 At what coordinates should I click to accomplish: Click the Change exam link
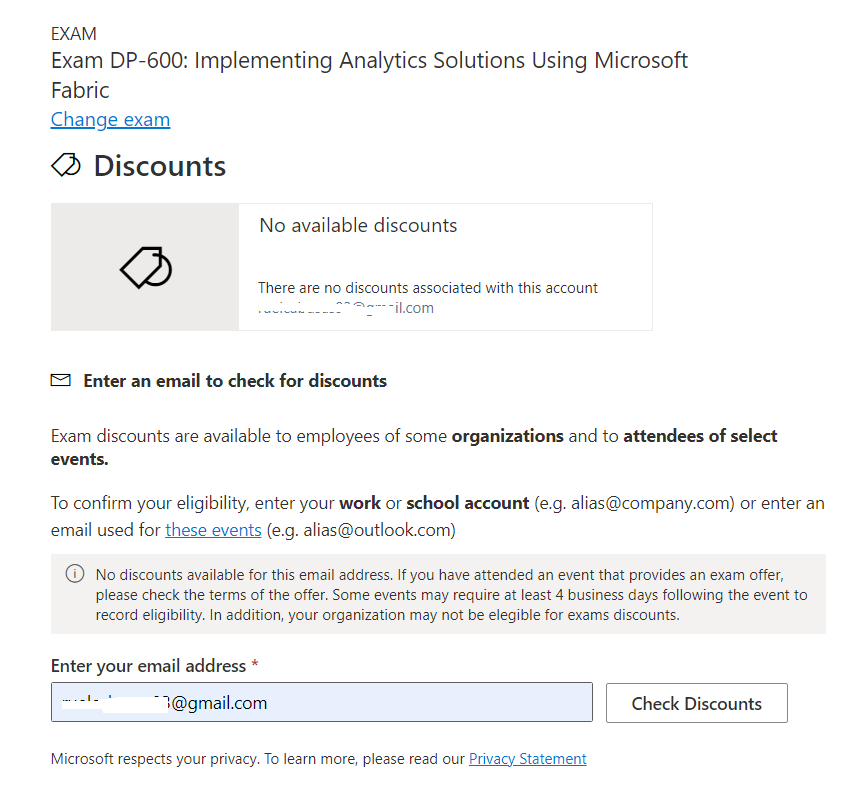pyautogui.click(x=110, y=120)
